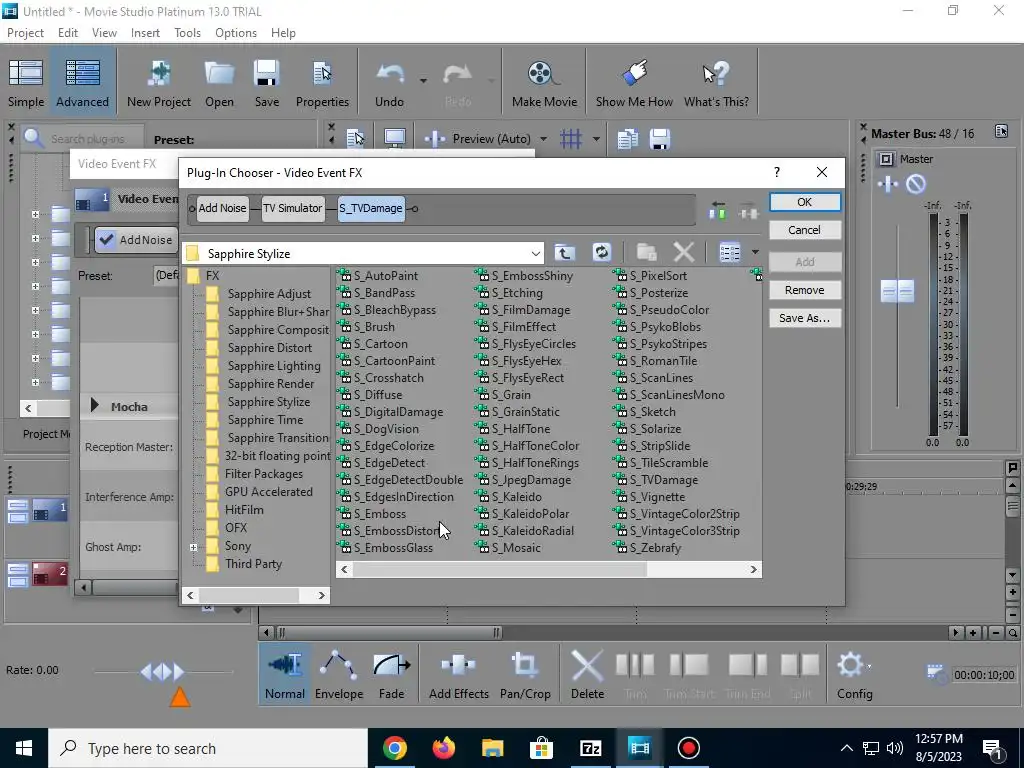
Task: Create a New Project
Action: click(x=159, y=84)
